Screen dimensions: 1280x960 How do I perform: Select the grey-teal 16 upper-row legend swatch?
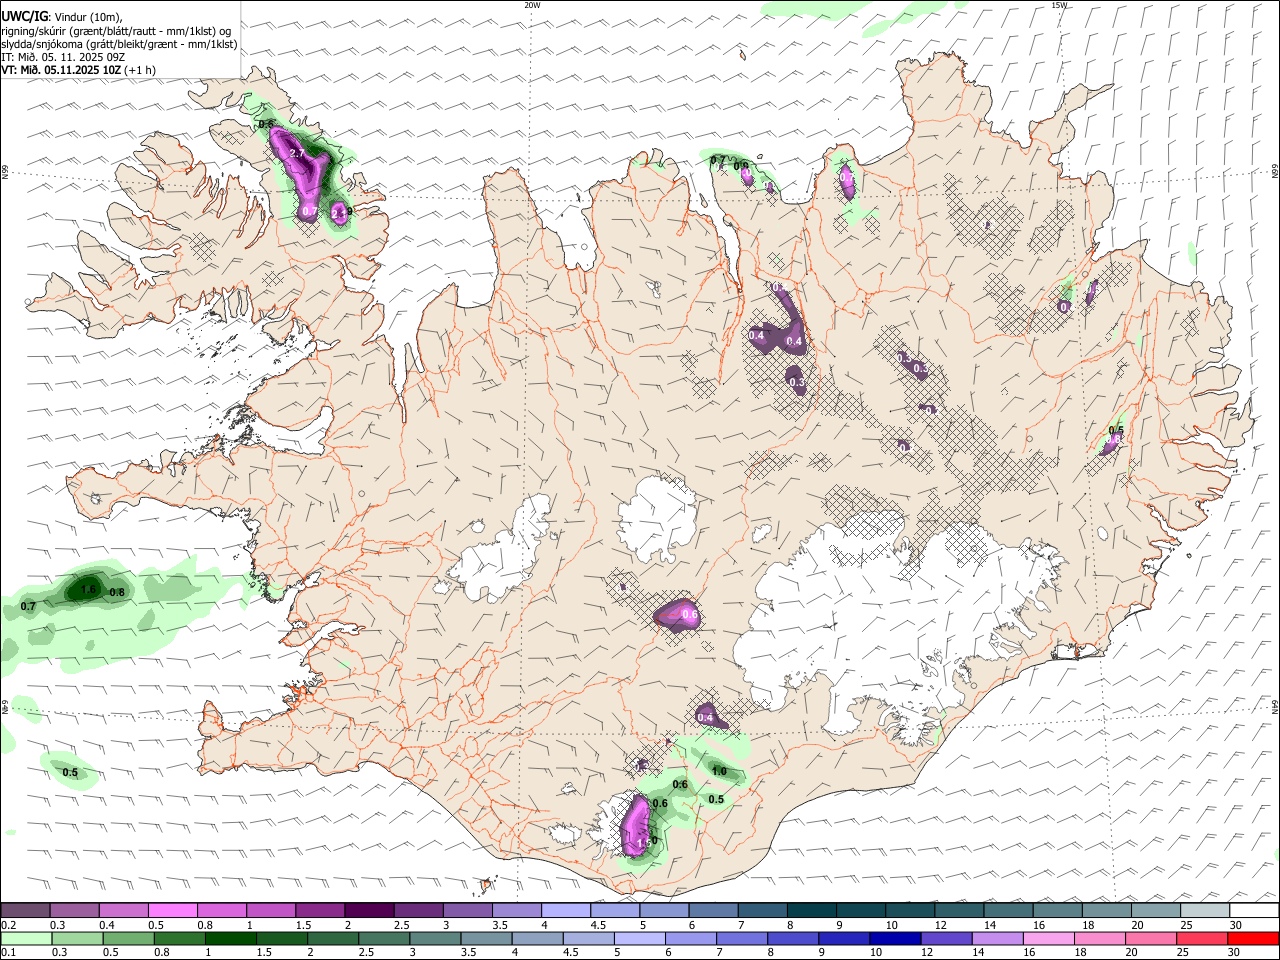click(x=1058, y=911)
